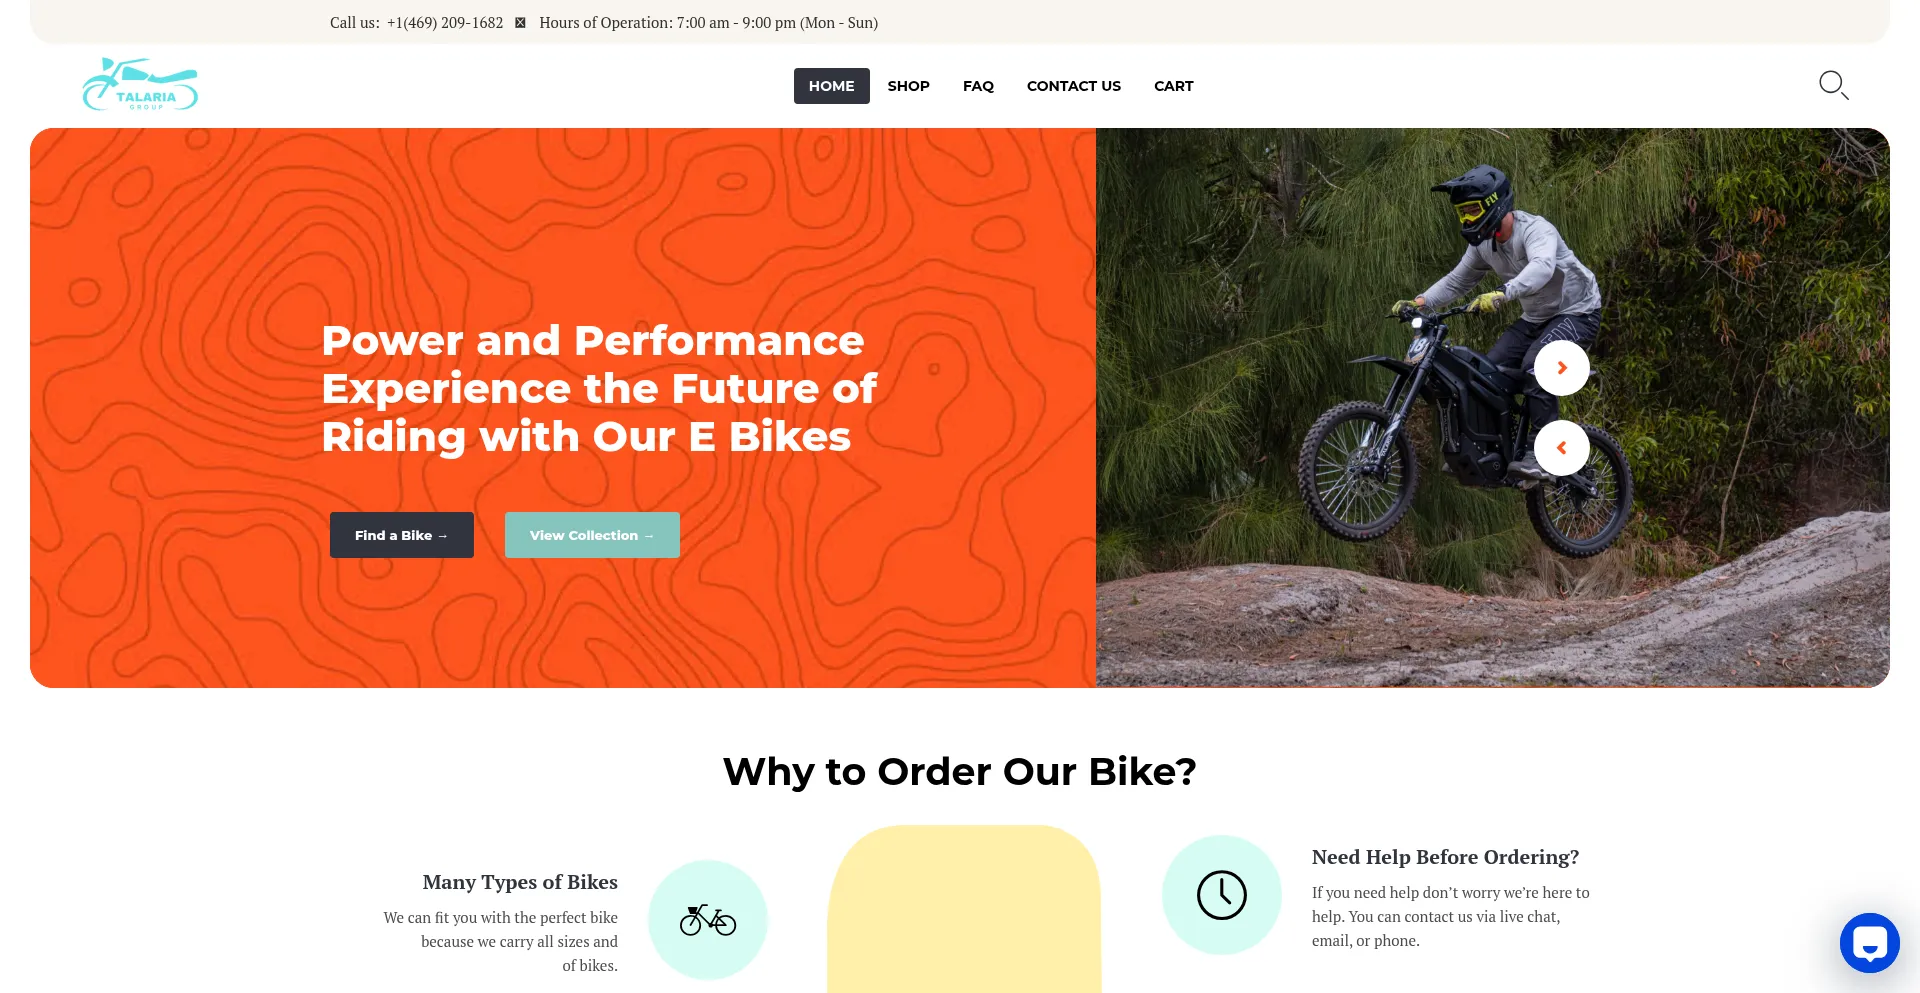The height and width of the screenshot is (993, 1920).
Task: Click the separator icon beside phone number
Action: pos(520,23)
